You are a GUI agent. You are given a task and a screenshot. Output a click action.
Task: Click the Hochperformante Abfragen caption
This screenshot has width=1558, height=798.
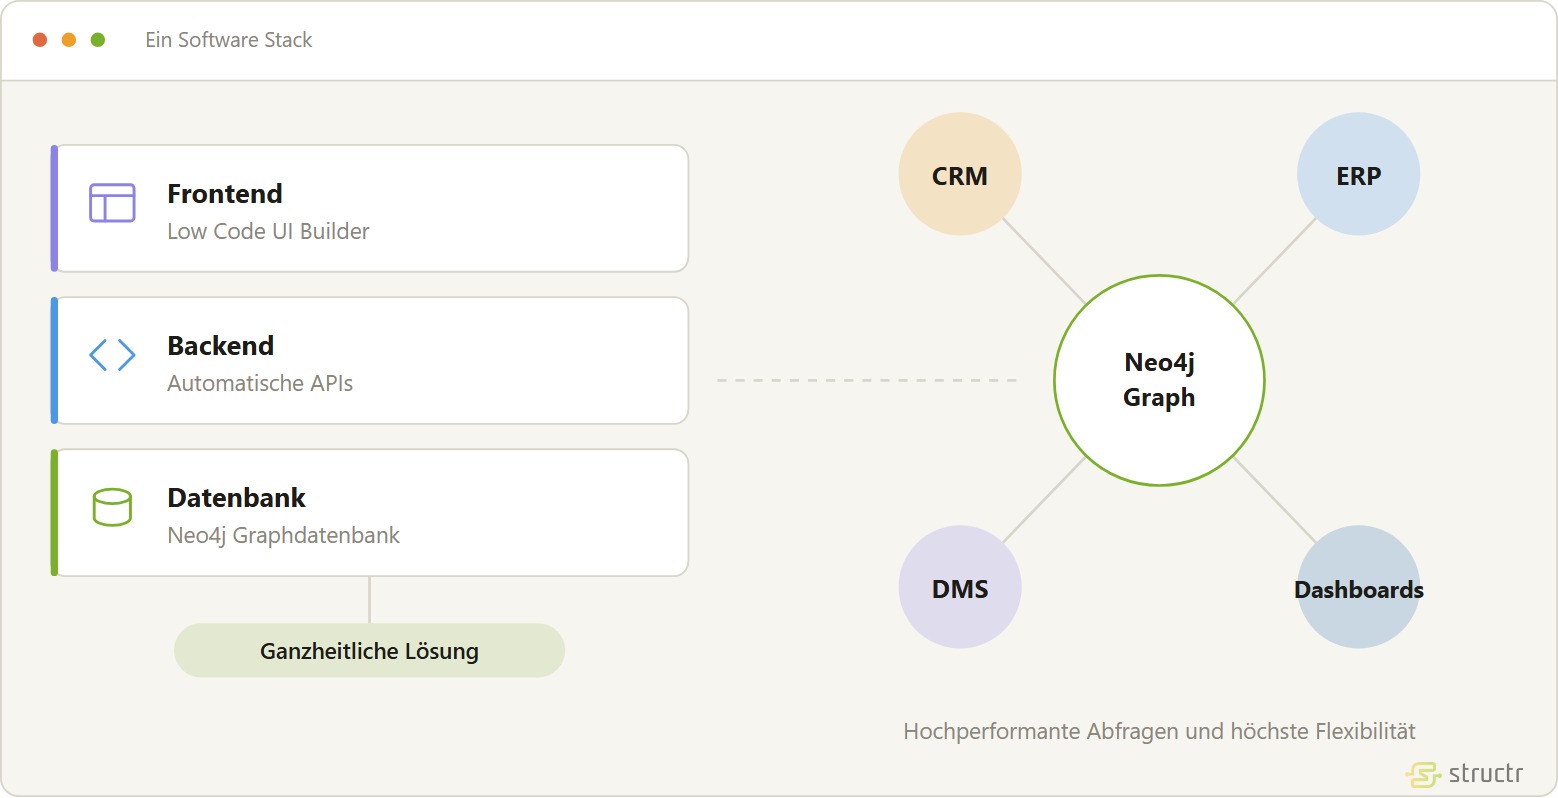coord(1159,731)
